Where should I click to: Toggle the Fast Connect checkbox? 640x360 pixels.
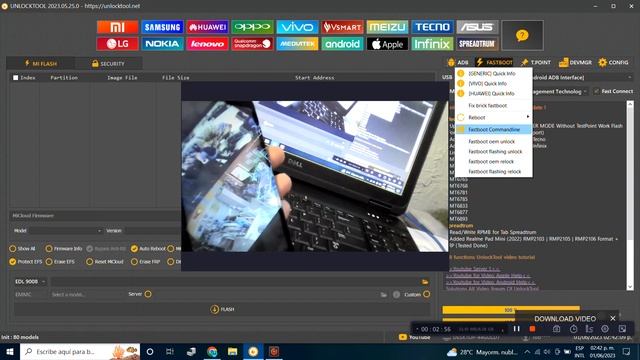coord(596,91)
